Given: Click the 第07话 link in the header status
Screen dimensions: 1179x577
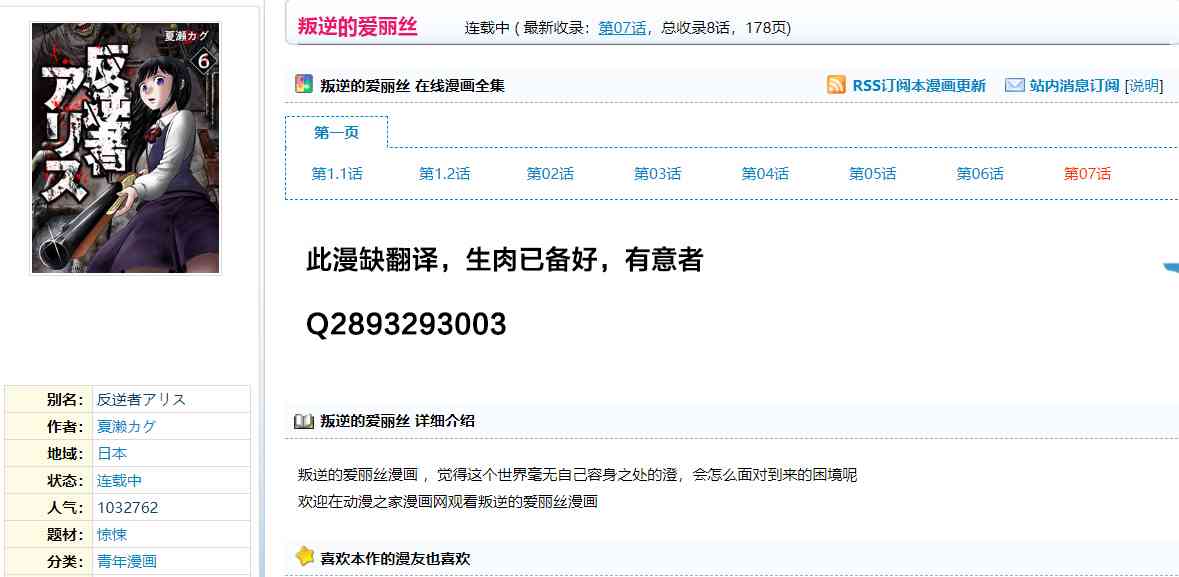Looking at the screenshot, I should [622, 28].
